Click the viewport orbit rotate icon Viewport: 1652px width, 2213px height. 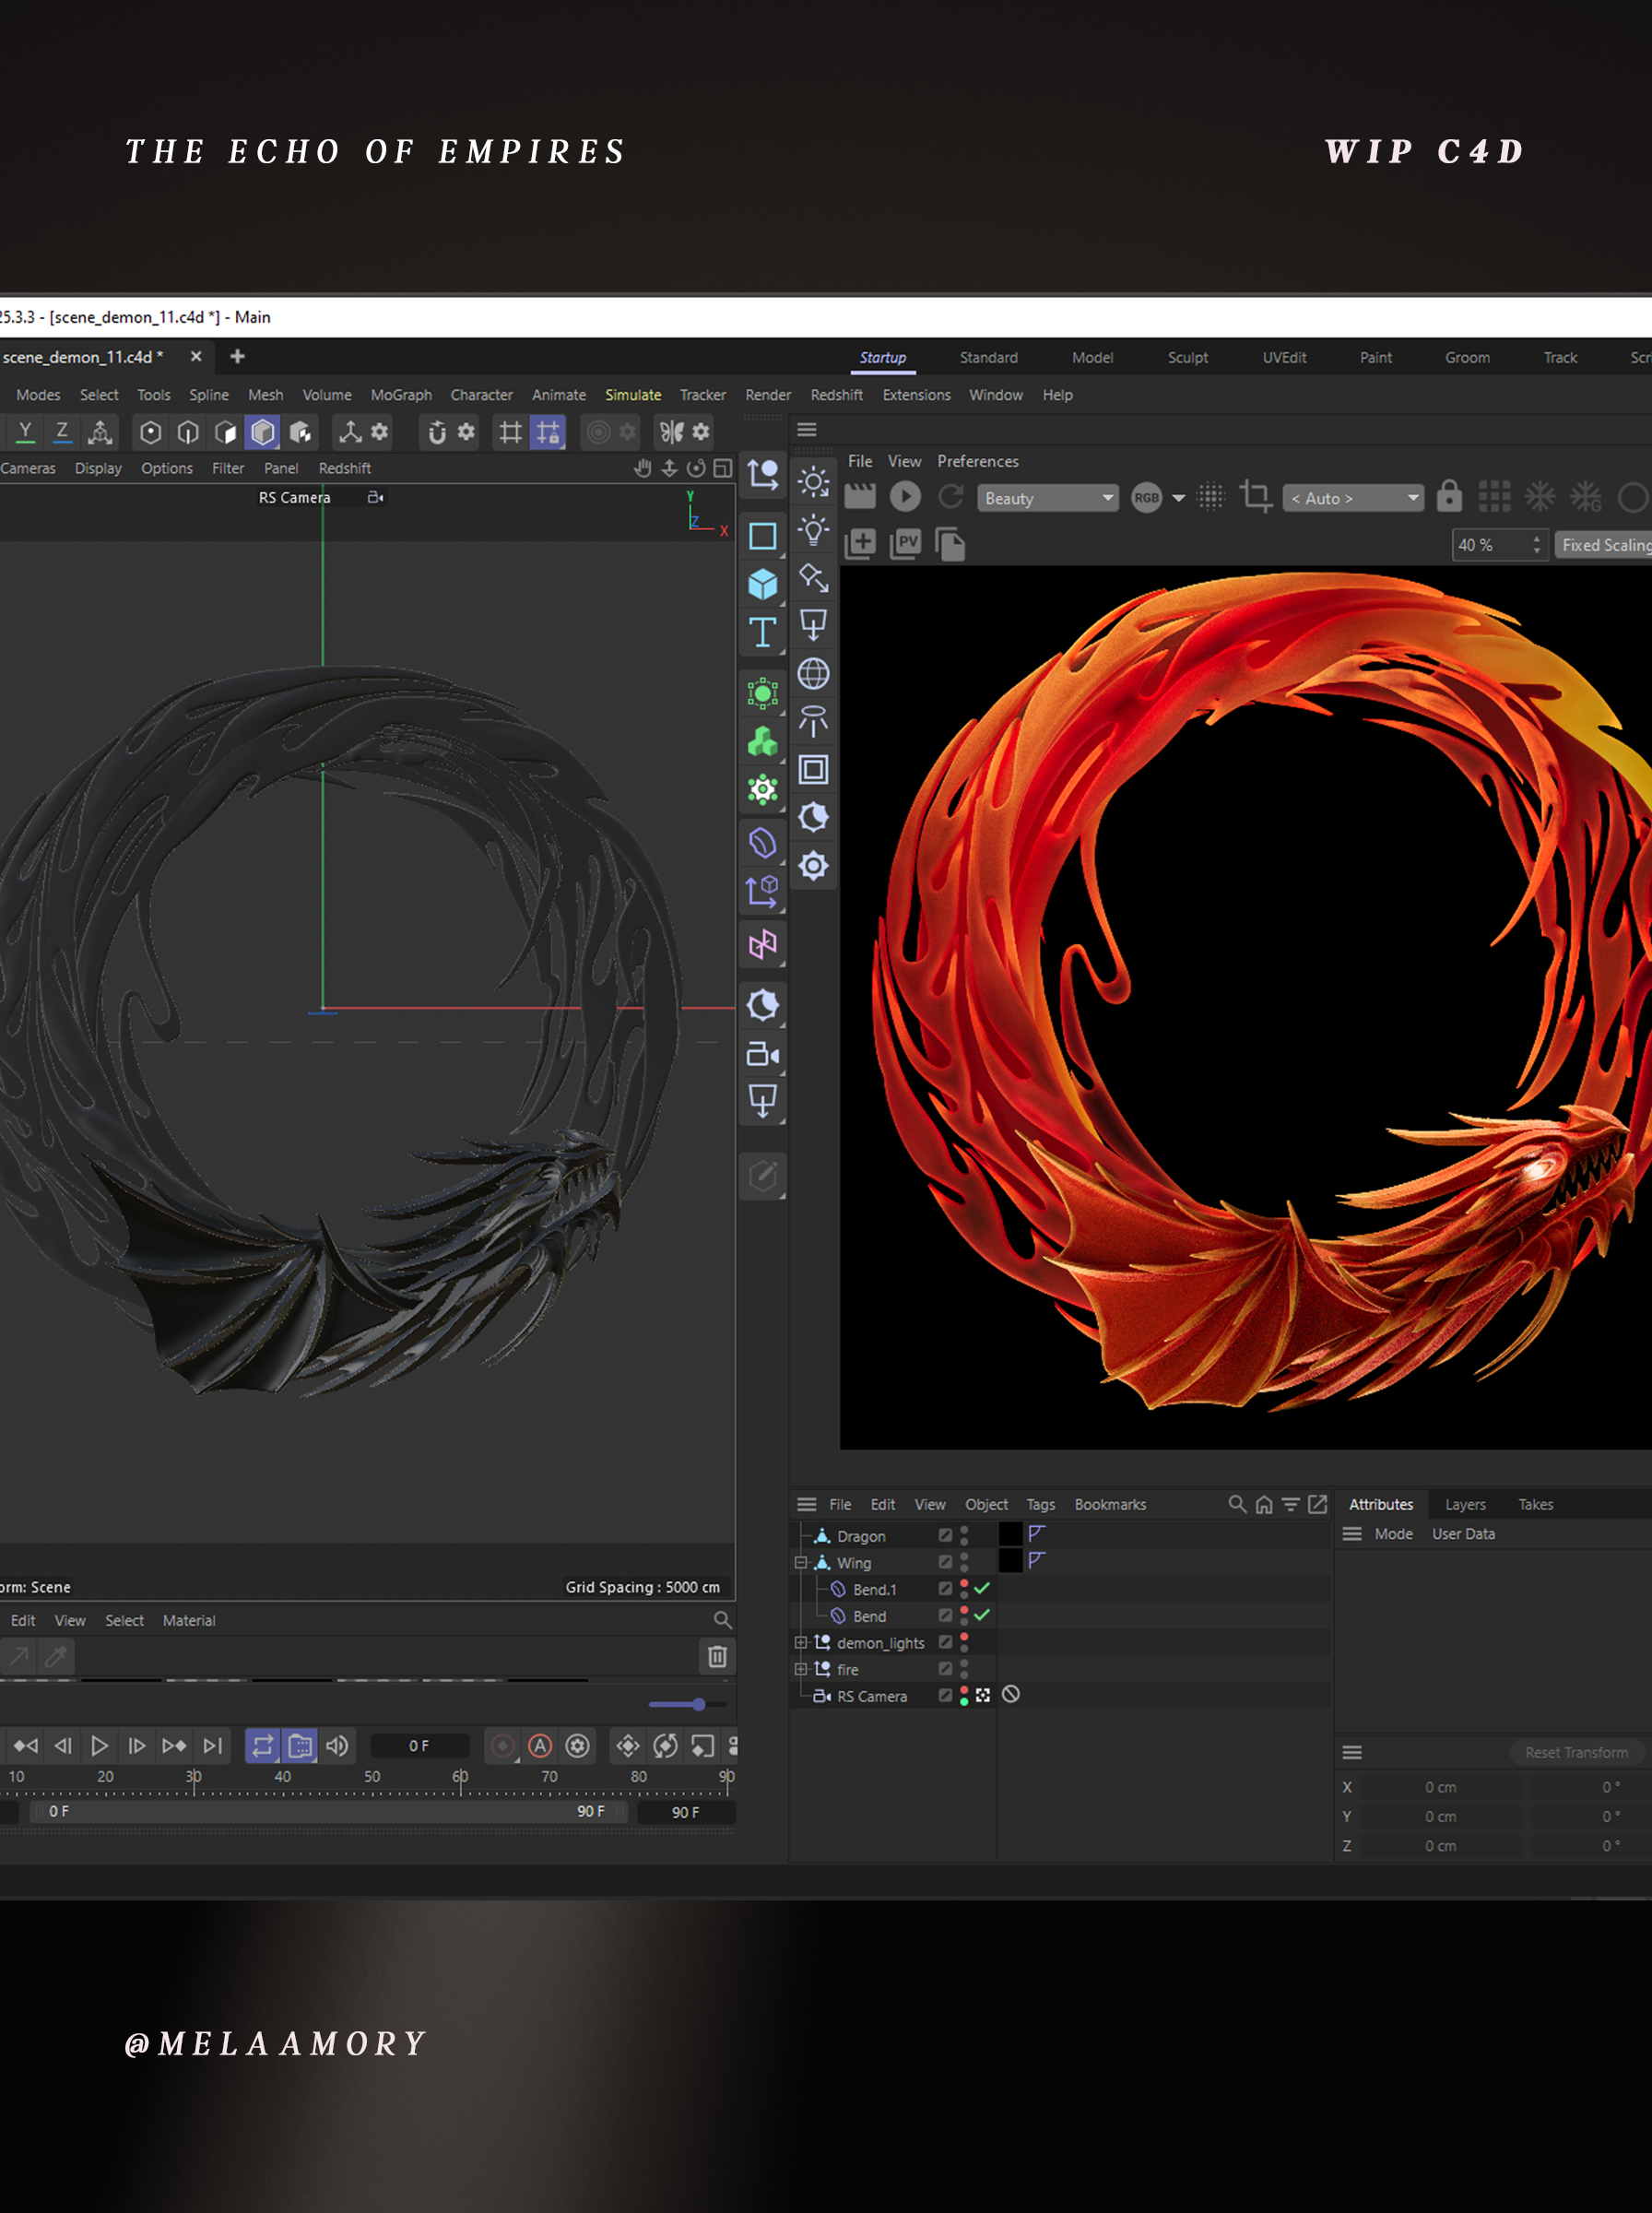pyautogui.click(x=696, y=468)
